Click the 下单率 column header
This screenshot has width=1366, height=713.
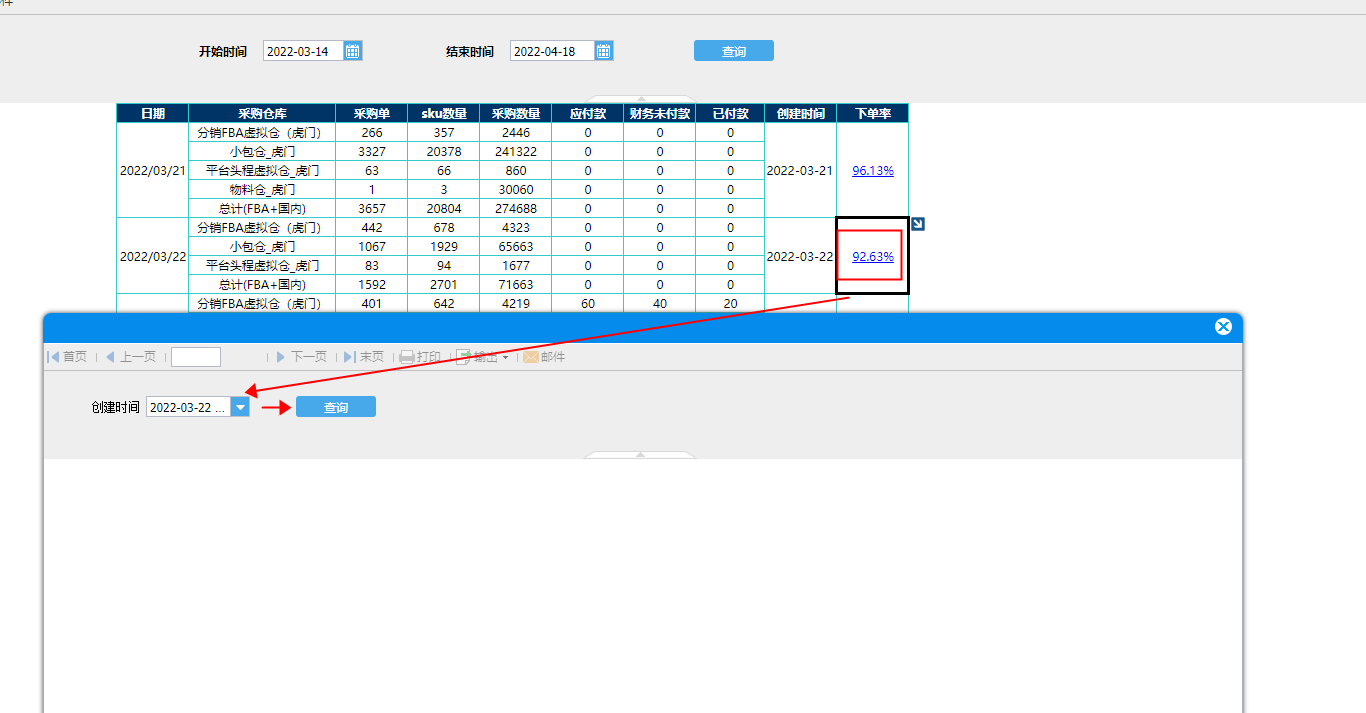(x=873, y=114)
